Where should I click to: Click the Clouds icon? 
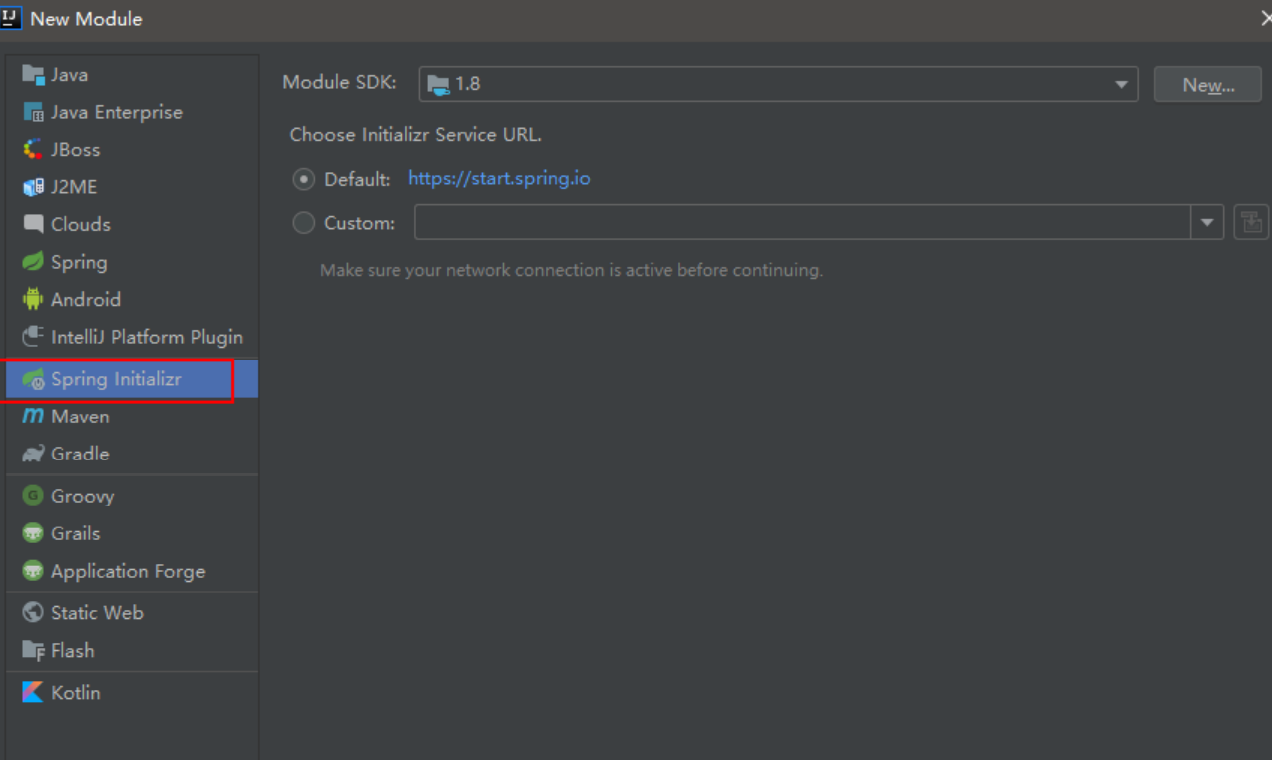33,224
